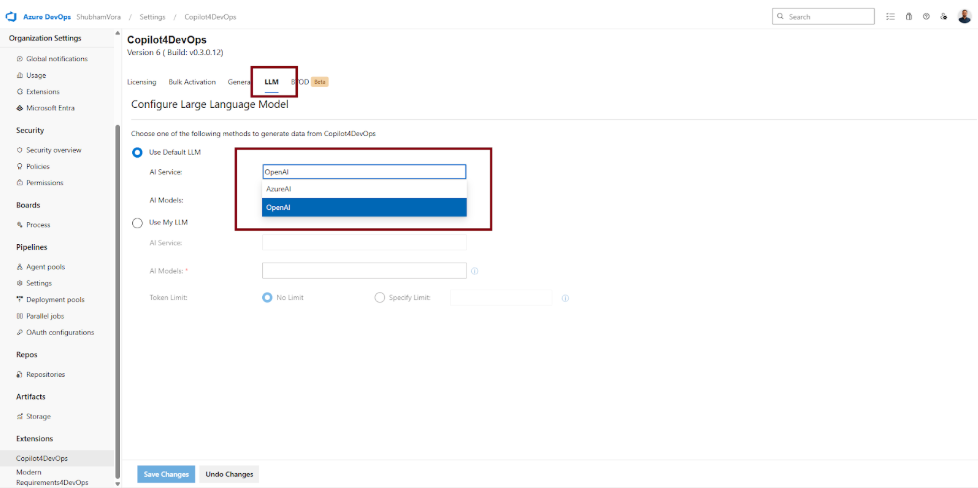Open the user profile avatar
Viewport: 978px width, 488px height.
coord(964,17)
